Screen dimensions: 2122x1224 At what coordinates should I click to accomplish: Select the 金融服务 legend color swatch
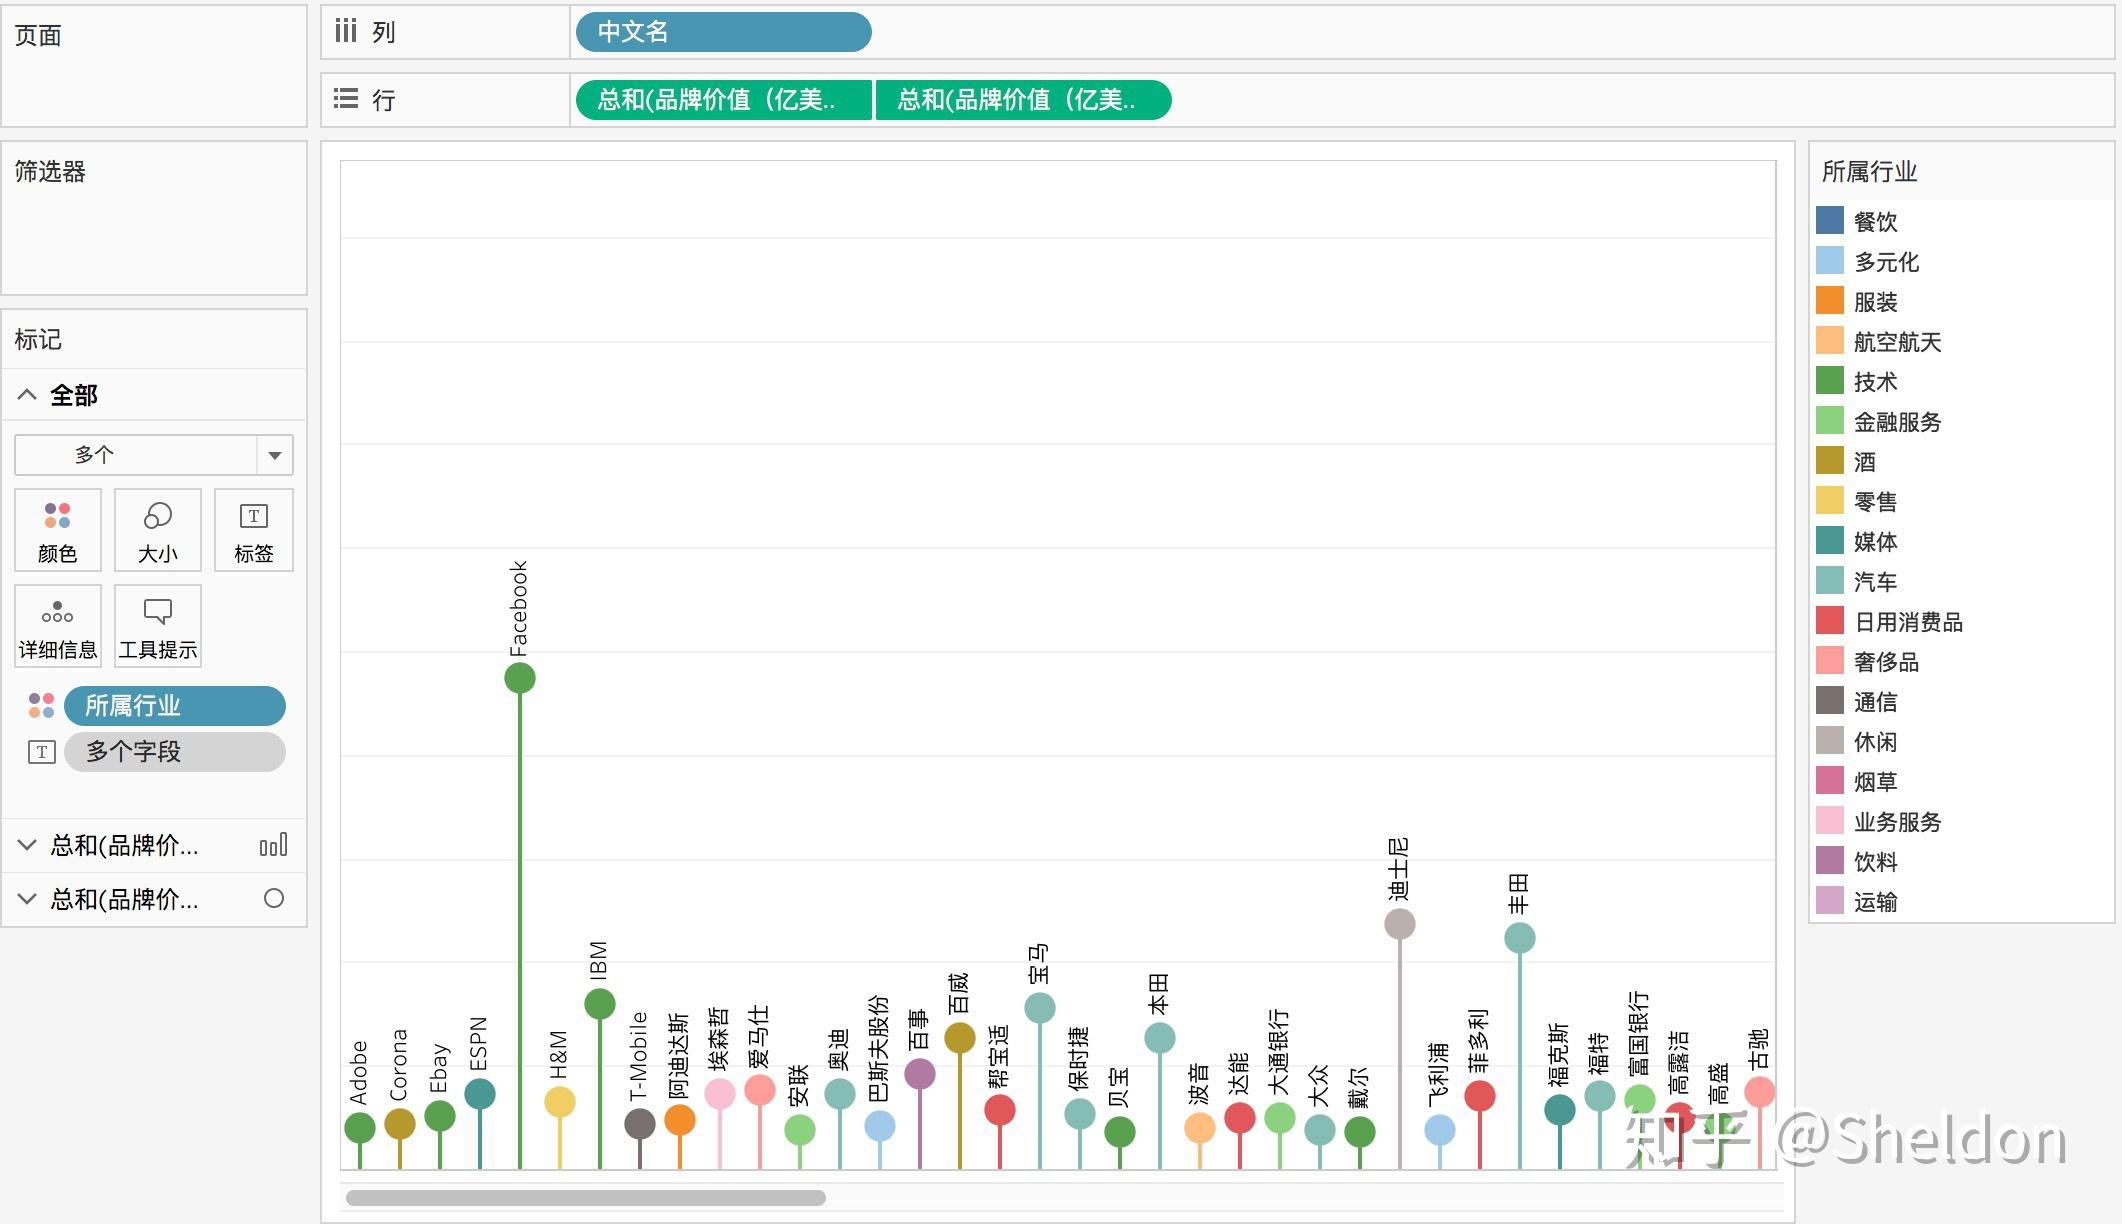(x=1830, y=420)
